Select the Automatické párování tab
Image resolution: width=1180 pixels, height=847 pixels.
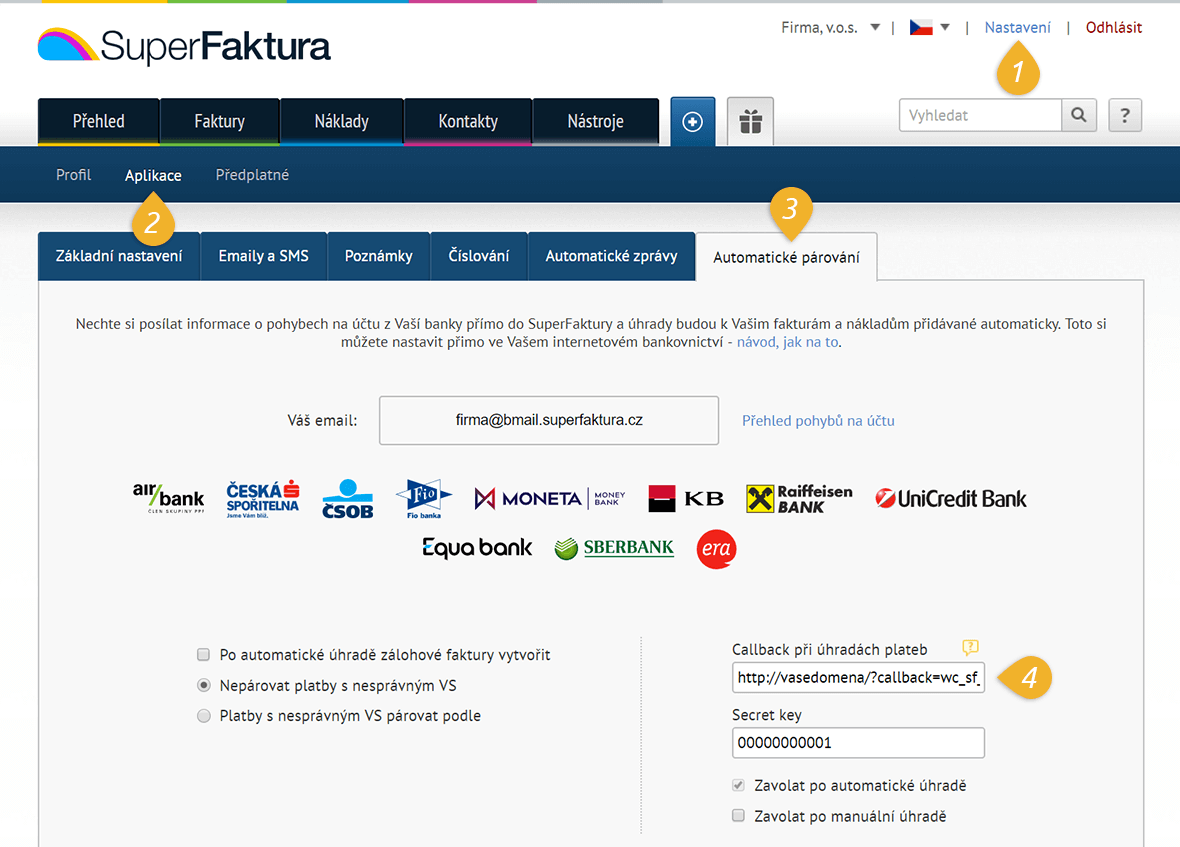(x=786, y=257)
